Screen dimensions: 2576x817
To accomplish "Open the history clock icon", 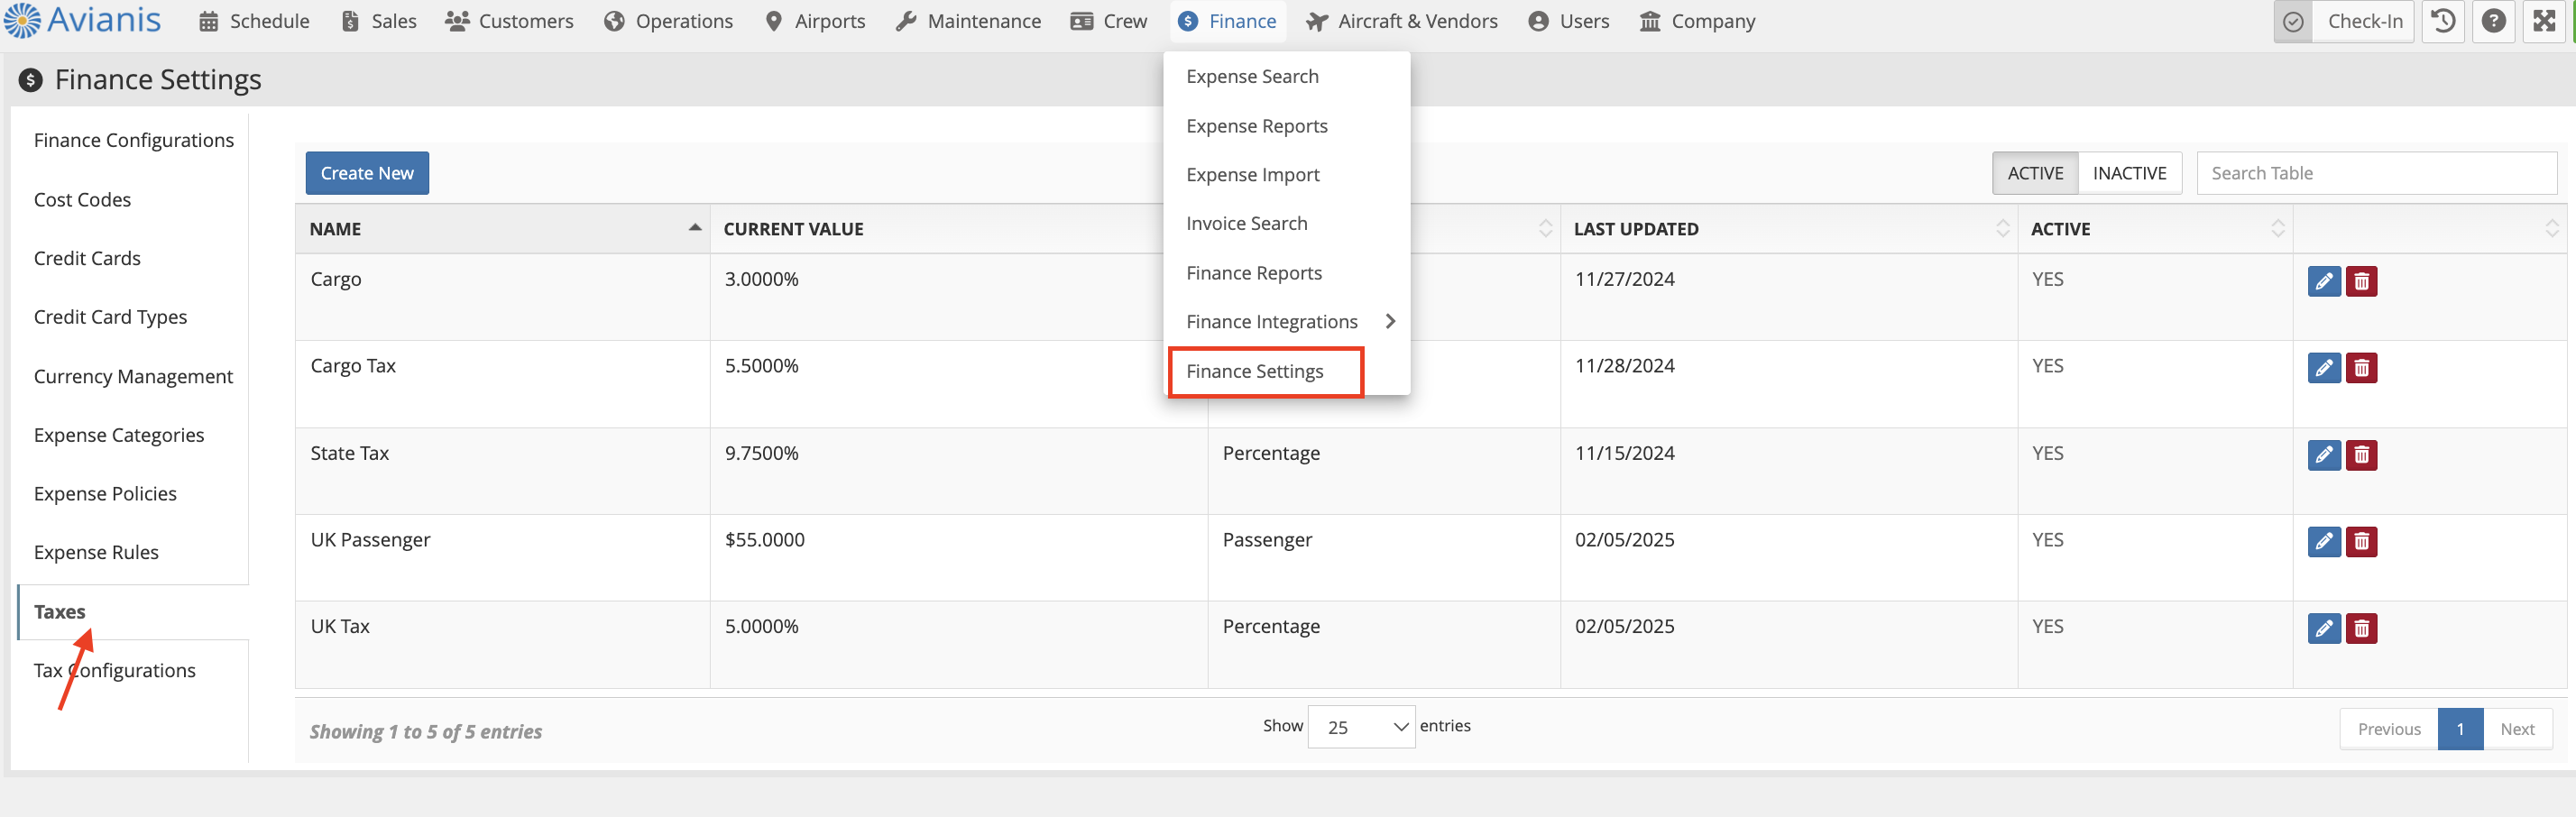I will pos(2443,22).
